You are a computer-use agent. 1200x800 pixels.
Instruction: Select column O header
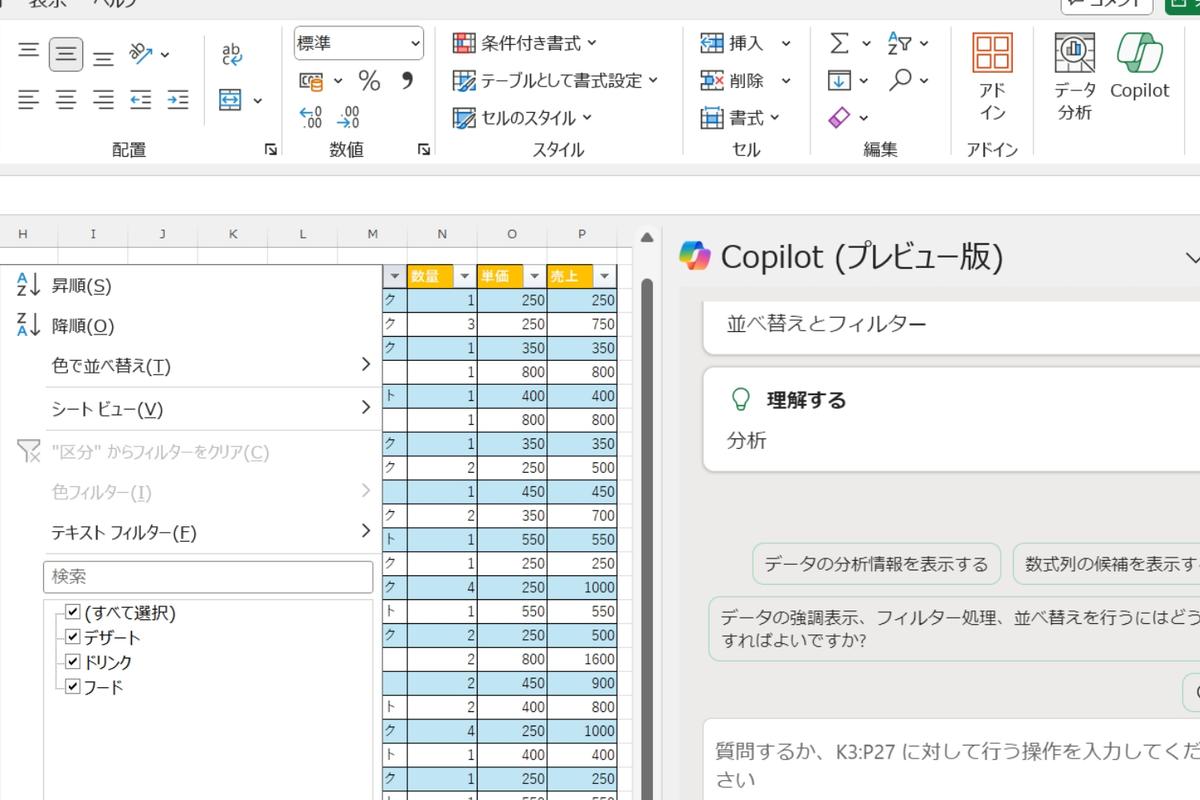click(512, 234)
